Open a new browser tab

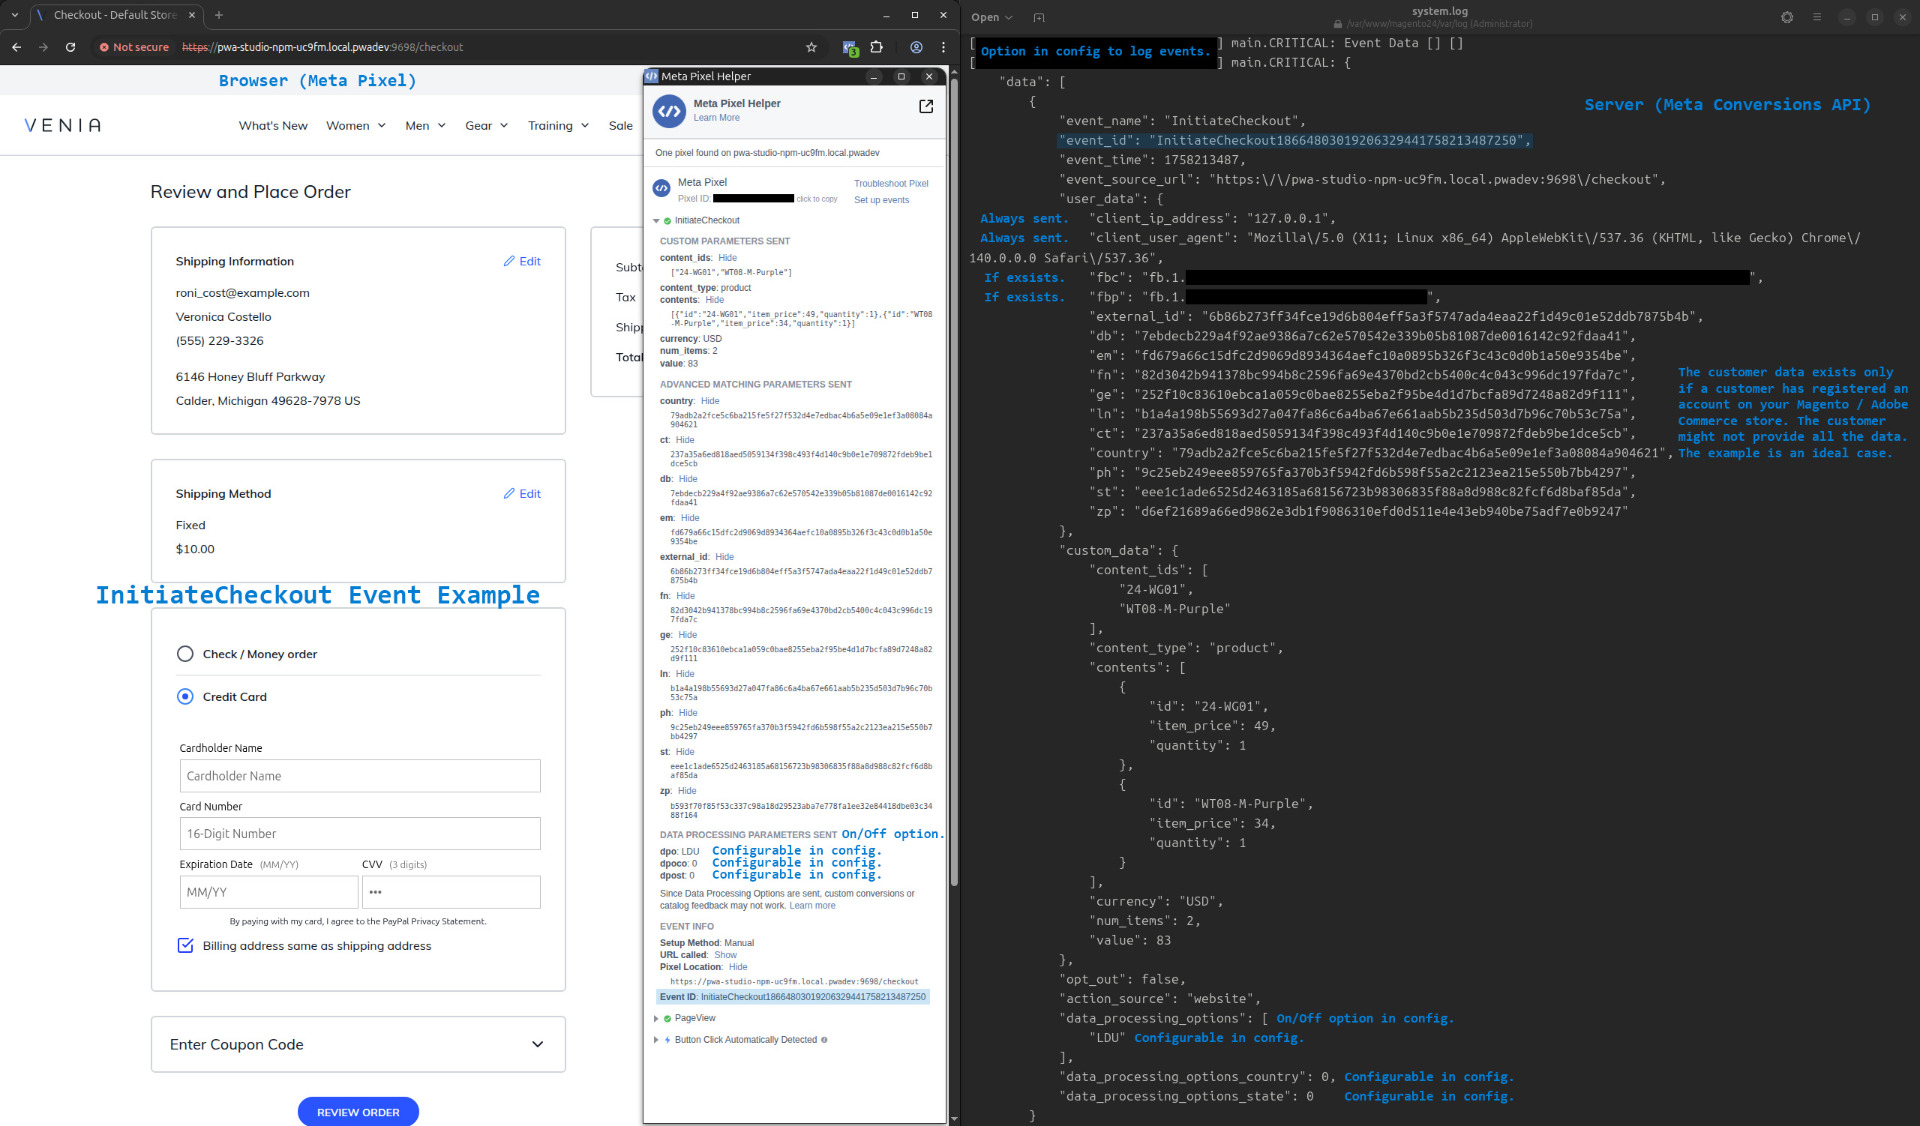pyautogui.click(x=219, y=15)
